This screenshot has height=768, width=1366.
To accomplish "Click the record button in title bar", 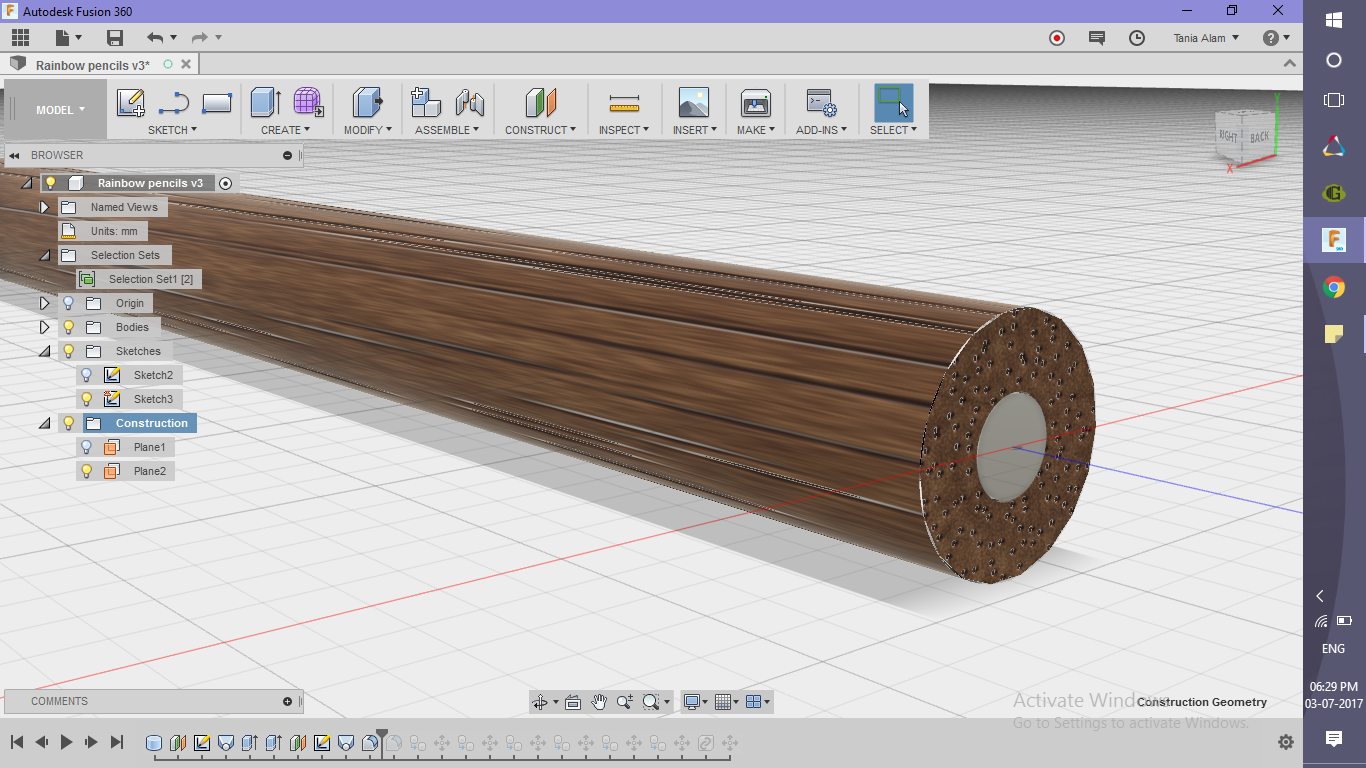I will (x=1057, y=38).
